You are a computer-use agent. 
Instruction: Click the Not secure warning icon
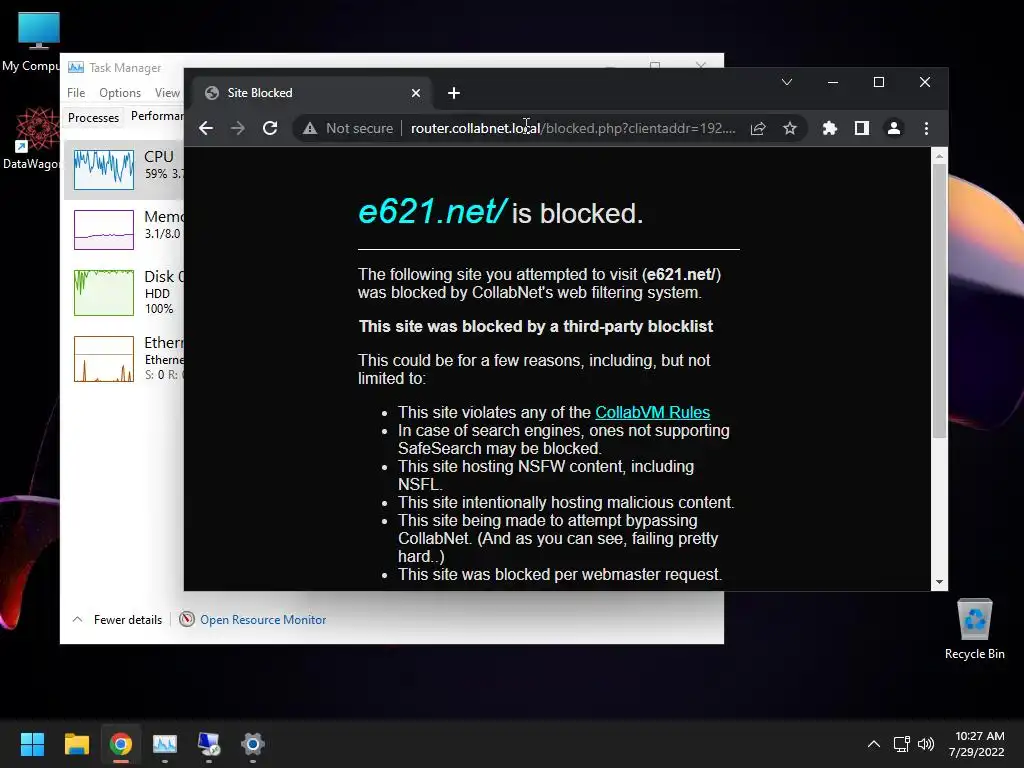310,128
